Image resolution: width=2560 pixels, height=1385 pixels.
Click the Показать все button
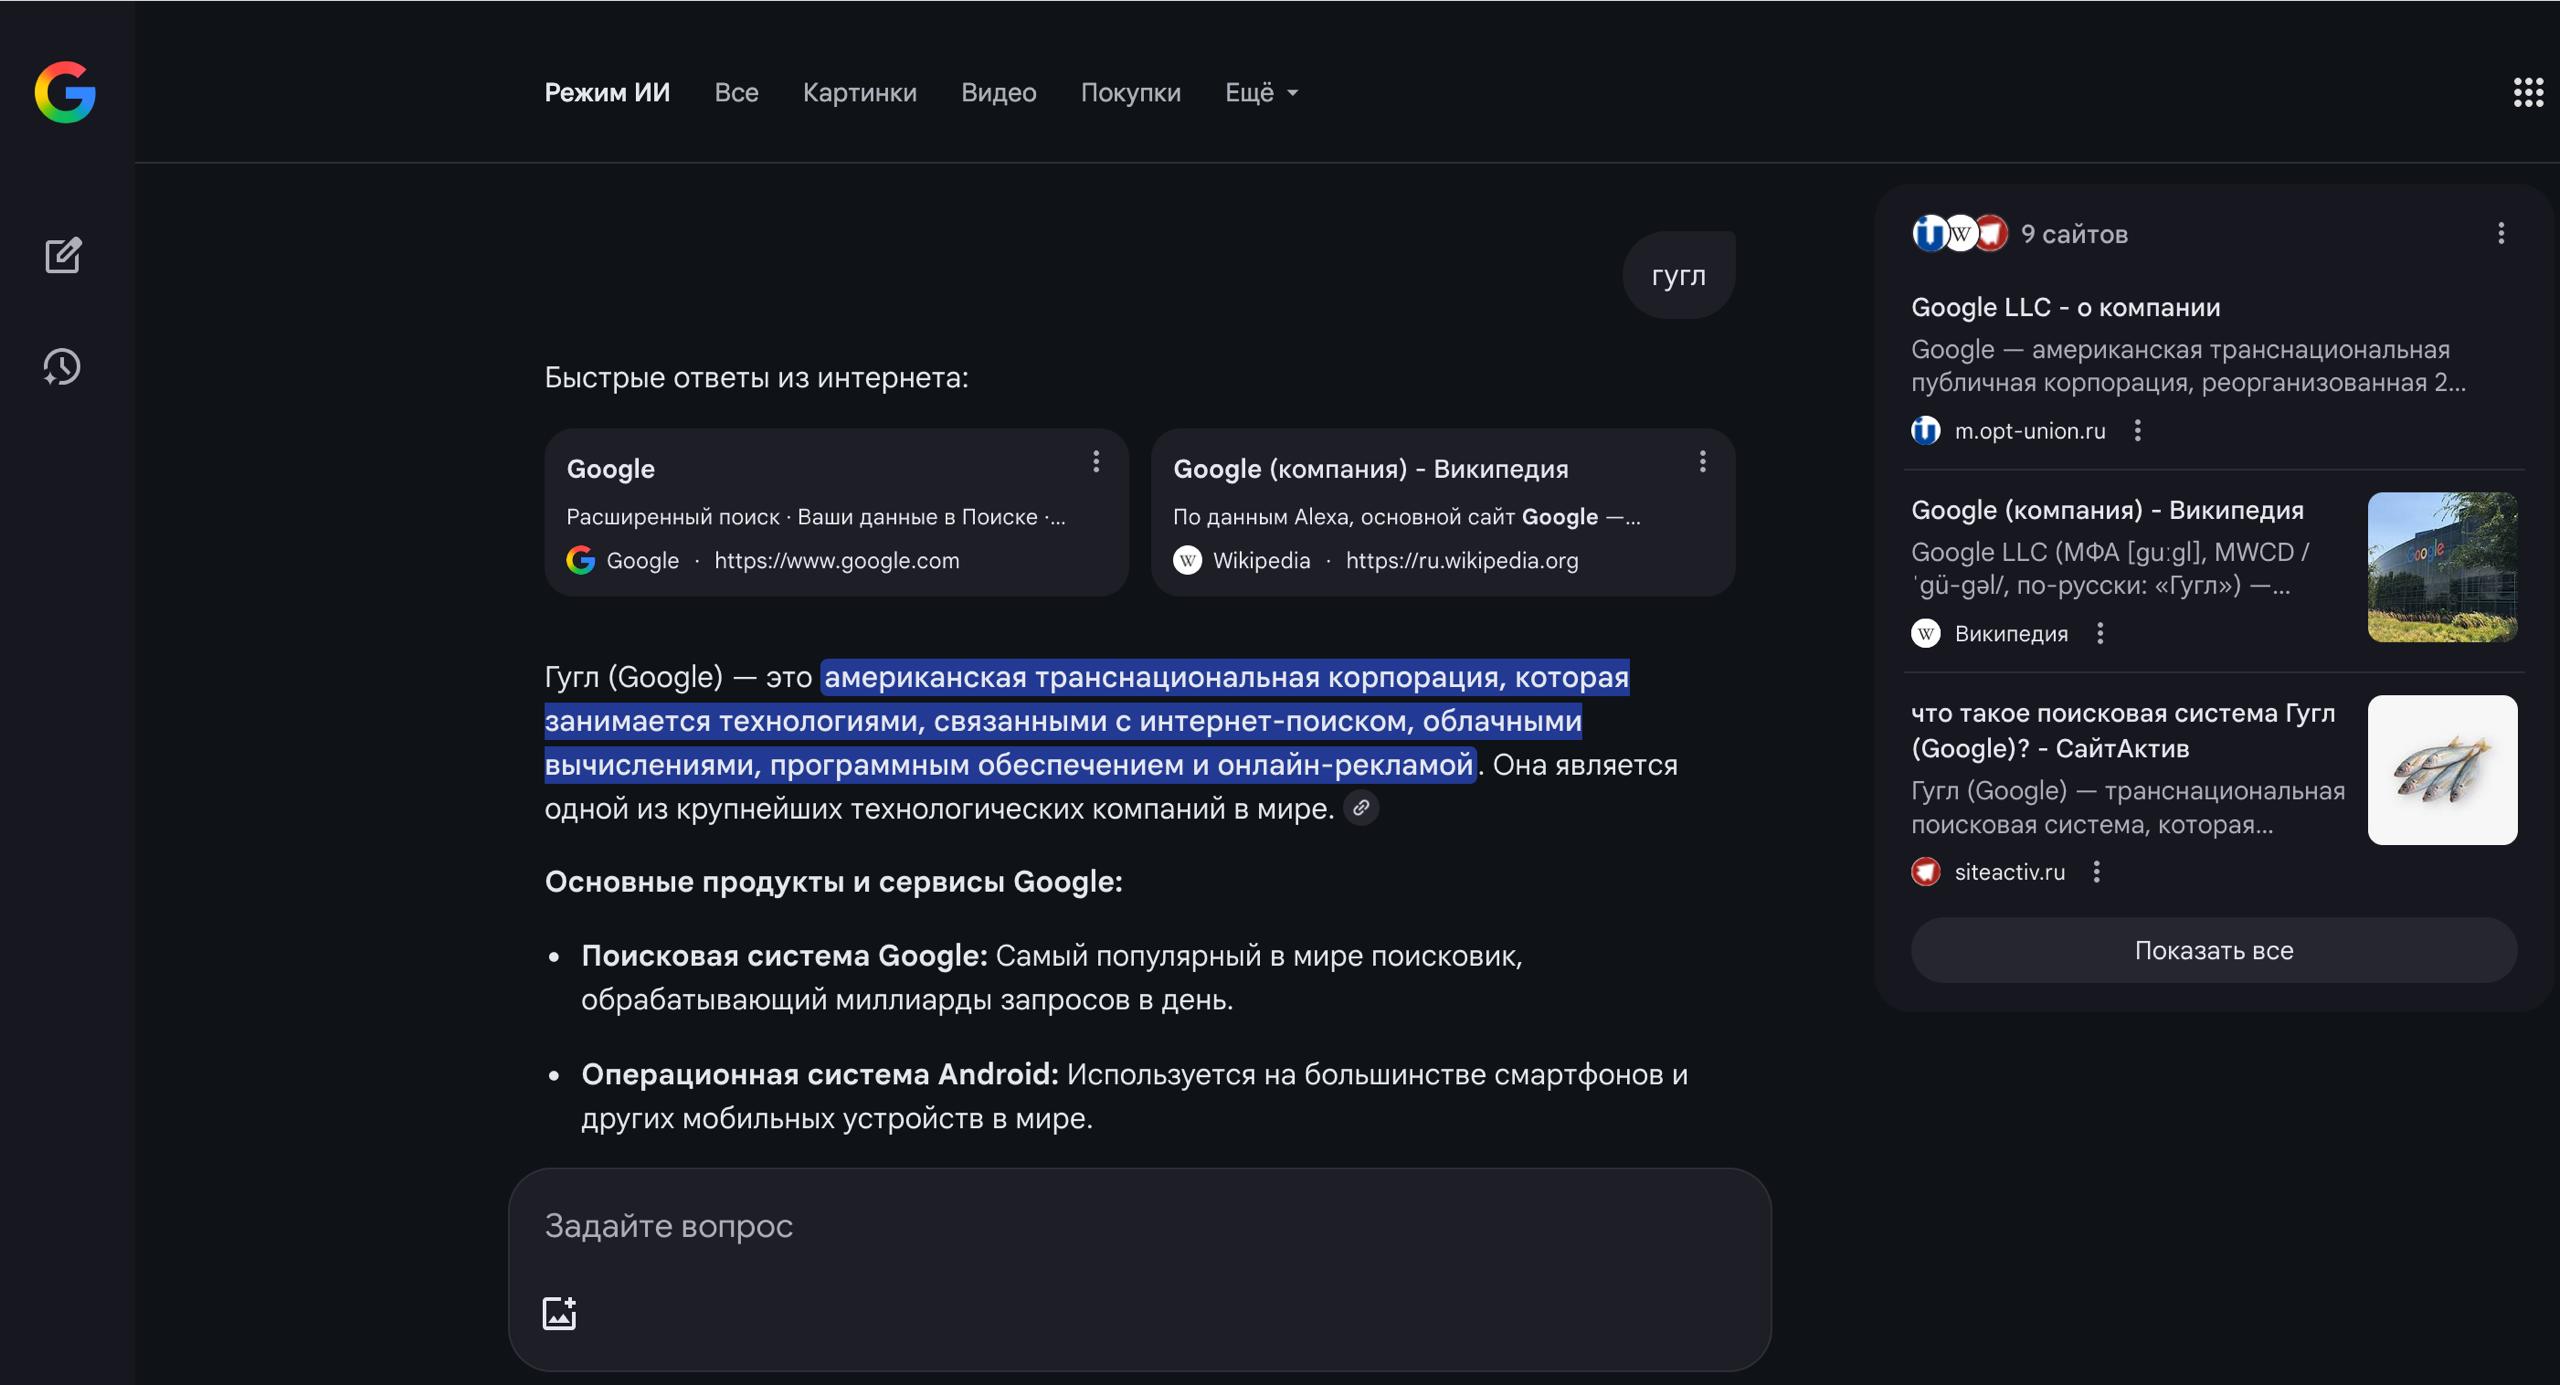point(2213,950)
